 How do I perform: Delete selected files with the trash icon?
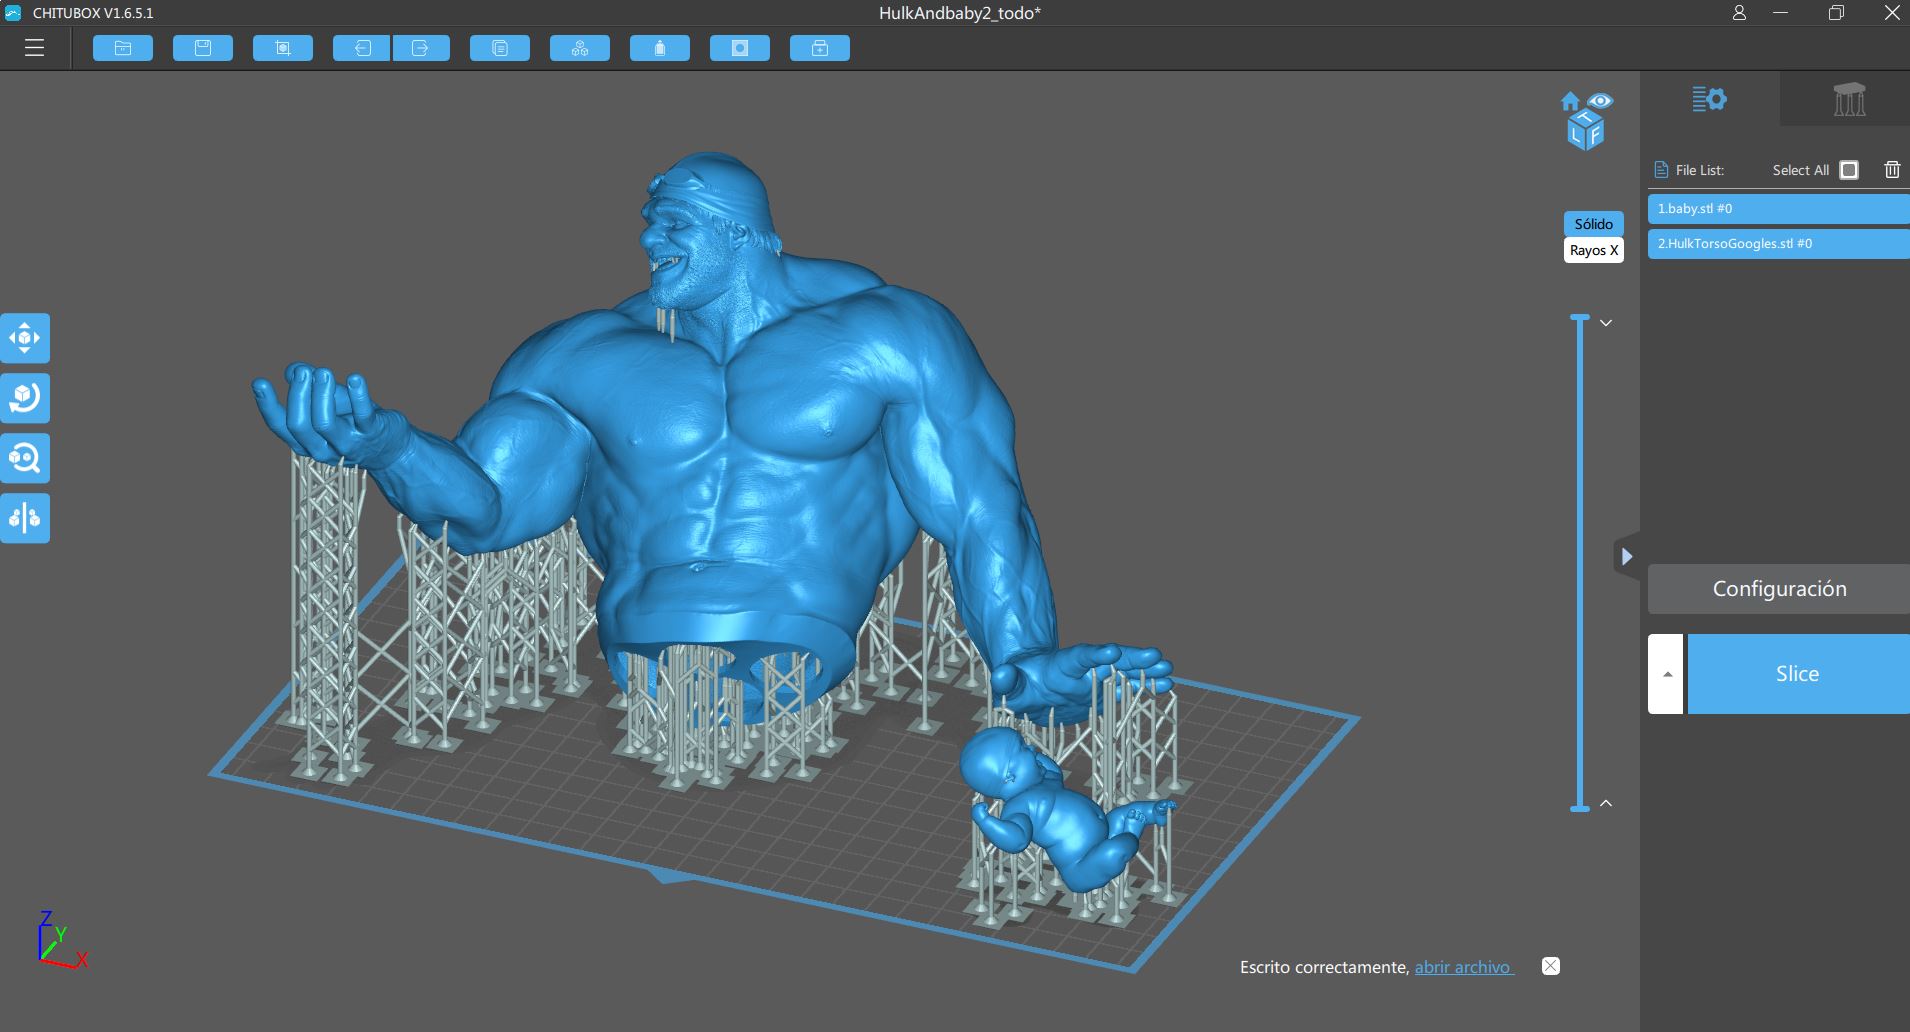pos(1891,170)
